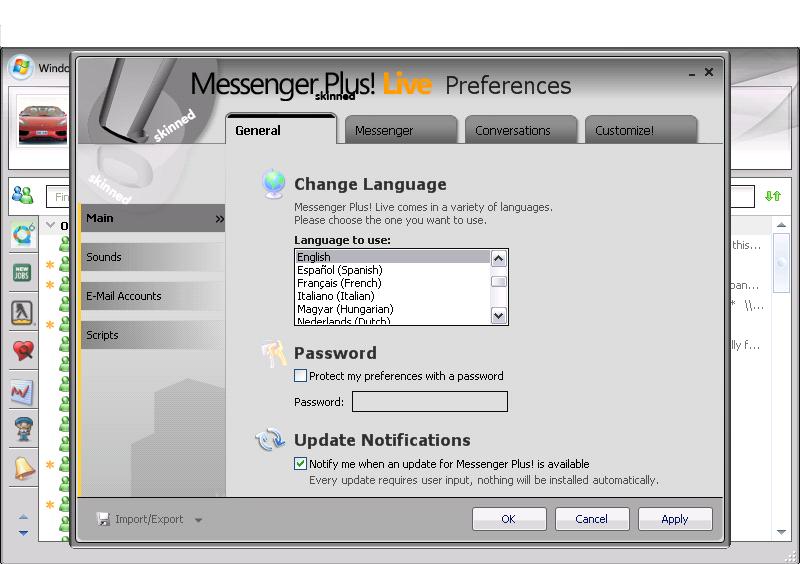800x564 pixels.
Task: Click the OK button
Action: point(508,519)
